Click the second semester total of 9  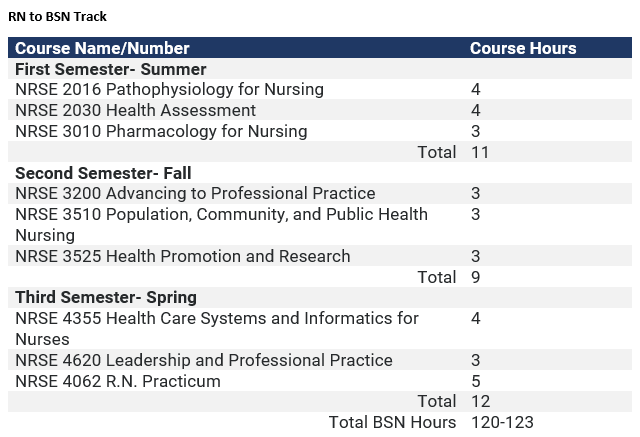click(475, 277)
